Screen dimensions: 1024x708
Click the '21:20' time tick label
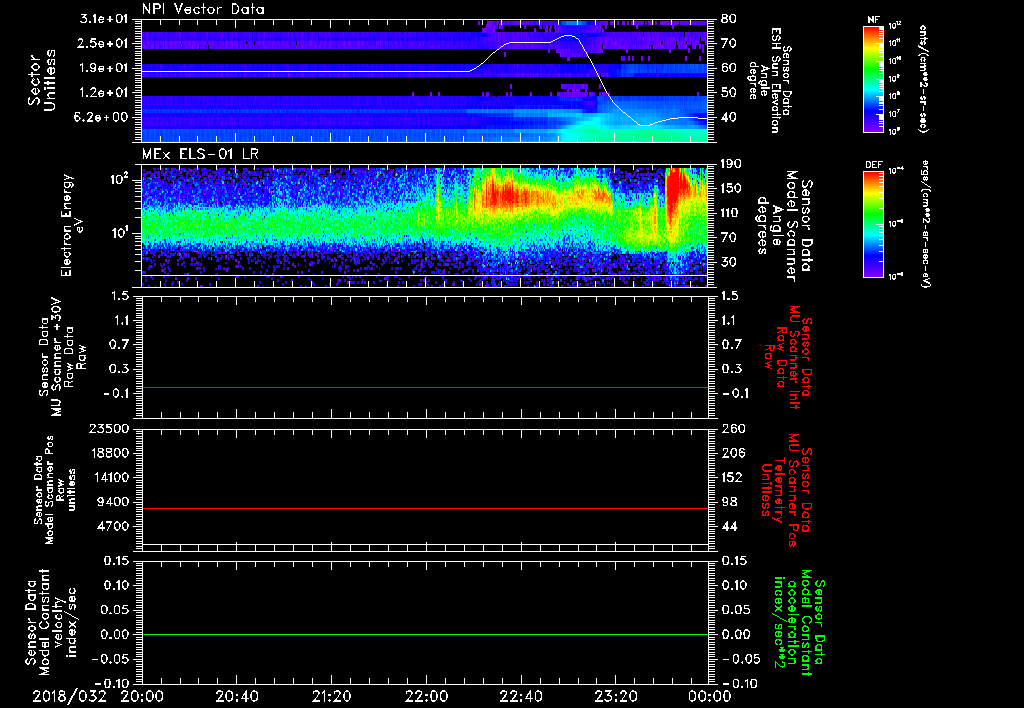click(x=332, y=696)
